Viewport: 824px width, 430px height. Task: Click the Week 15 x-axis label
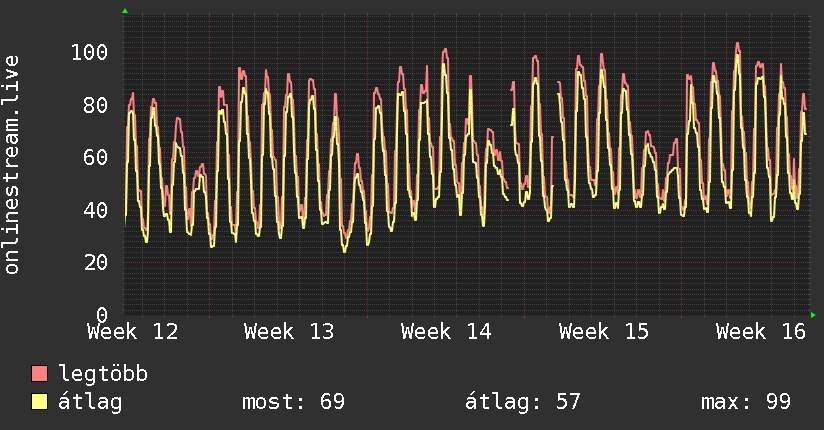[604, 332]
